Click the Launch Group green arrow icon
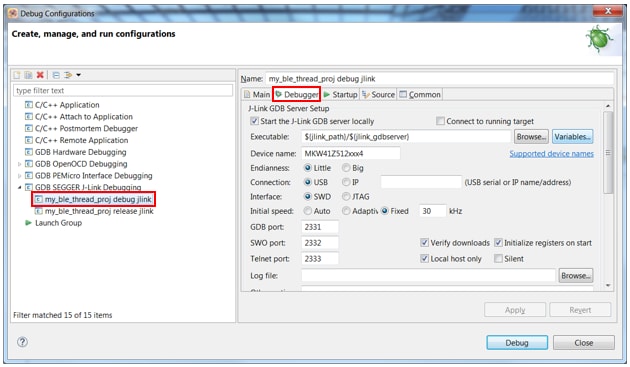630x367 pixels. (x=28, y=223)
